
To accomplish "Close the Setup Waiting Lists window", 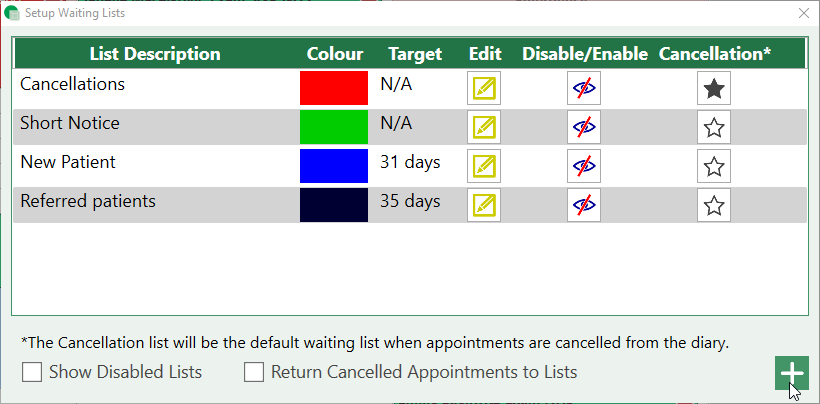I will coord(803,13).
